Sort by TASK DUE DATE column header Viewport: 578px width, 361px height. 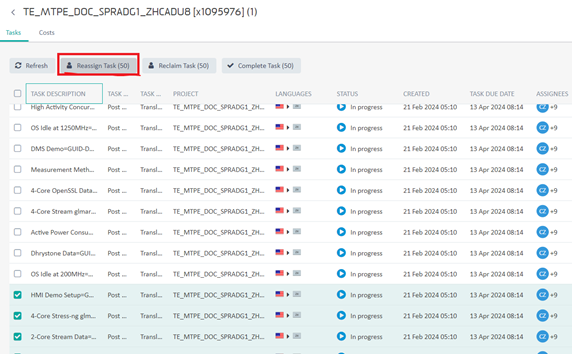point(492,94)
